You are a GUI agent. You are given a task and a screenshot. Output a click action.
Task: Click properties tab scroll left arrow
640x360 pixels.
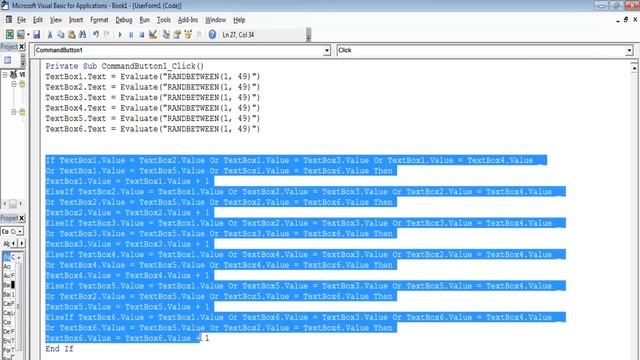pos(14,243)
